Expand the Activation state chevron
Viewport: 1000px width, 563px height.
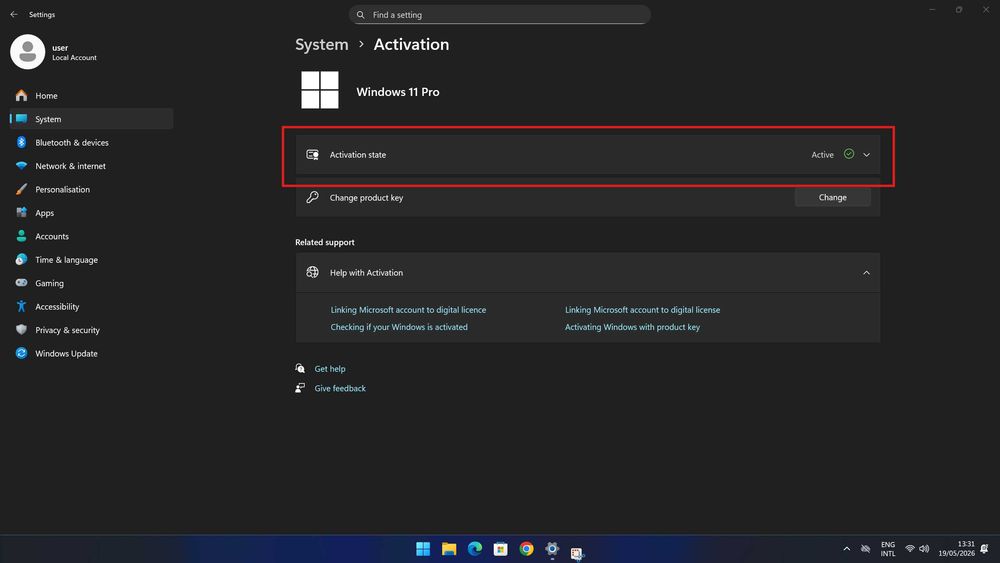[x=866, y=155]
